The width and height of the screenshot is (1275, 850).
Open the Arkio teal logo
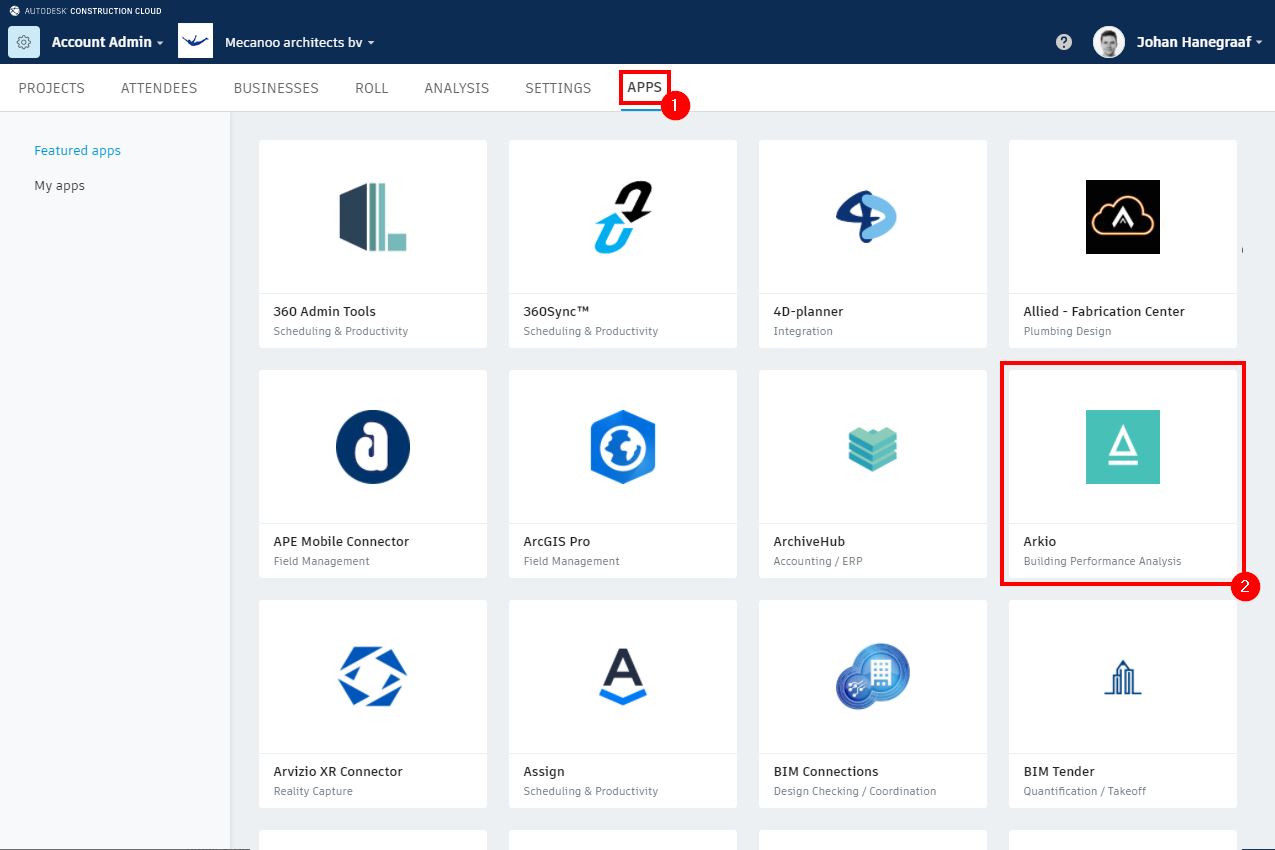click(x=1123, y=447)
